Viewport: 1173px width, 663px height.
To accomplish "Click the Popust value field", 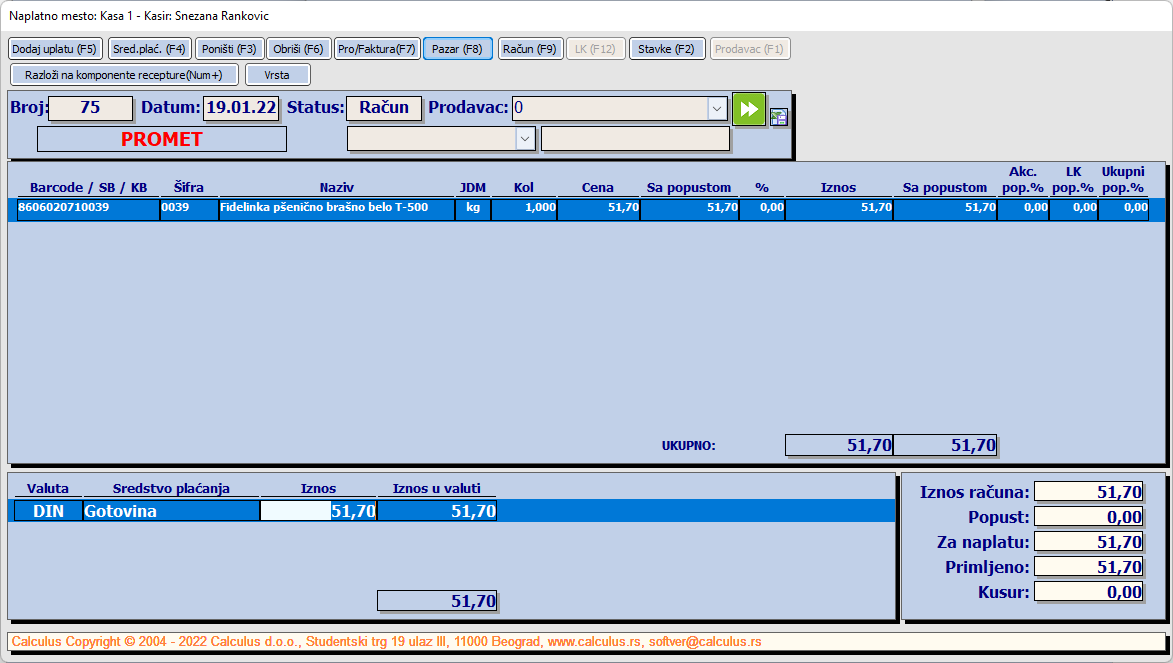I will [x=1088, y=517].
